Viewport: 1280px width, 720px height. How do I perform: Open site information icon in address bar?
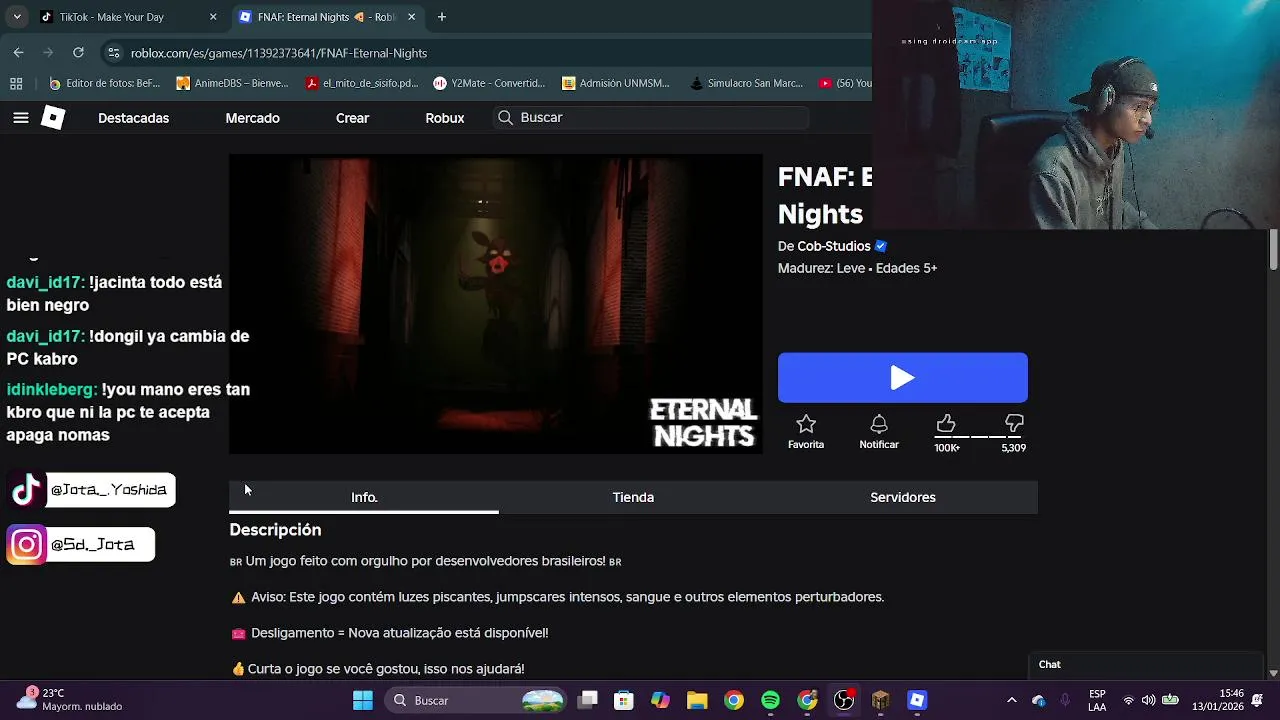[x=114, y=53]
